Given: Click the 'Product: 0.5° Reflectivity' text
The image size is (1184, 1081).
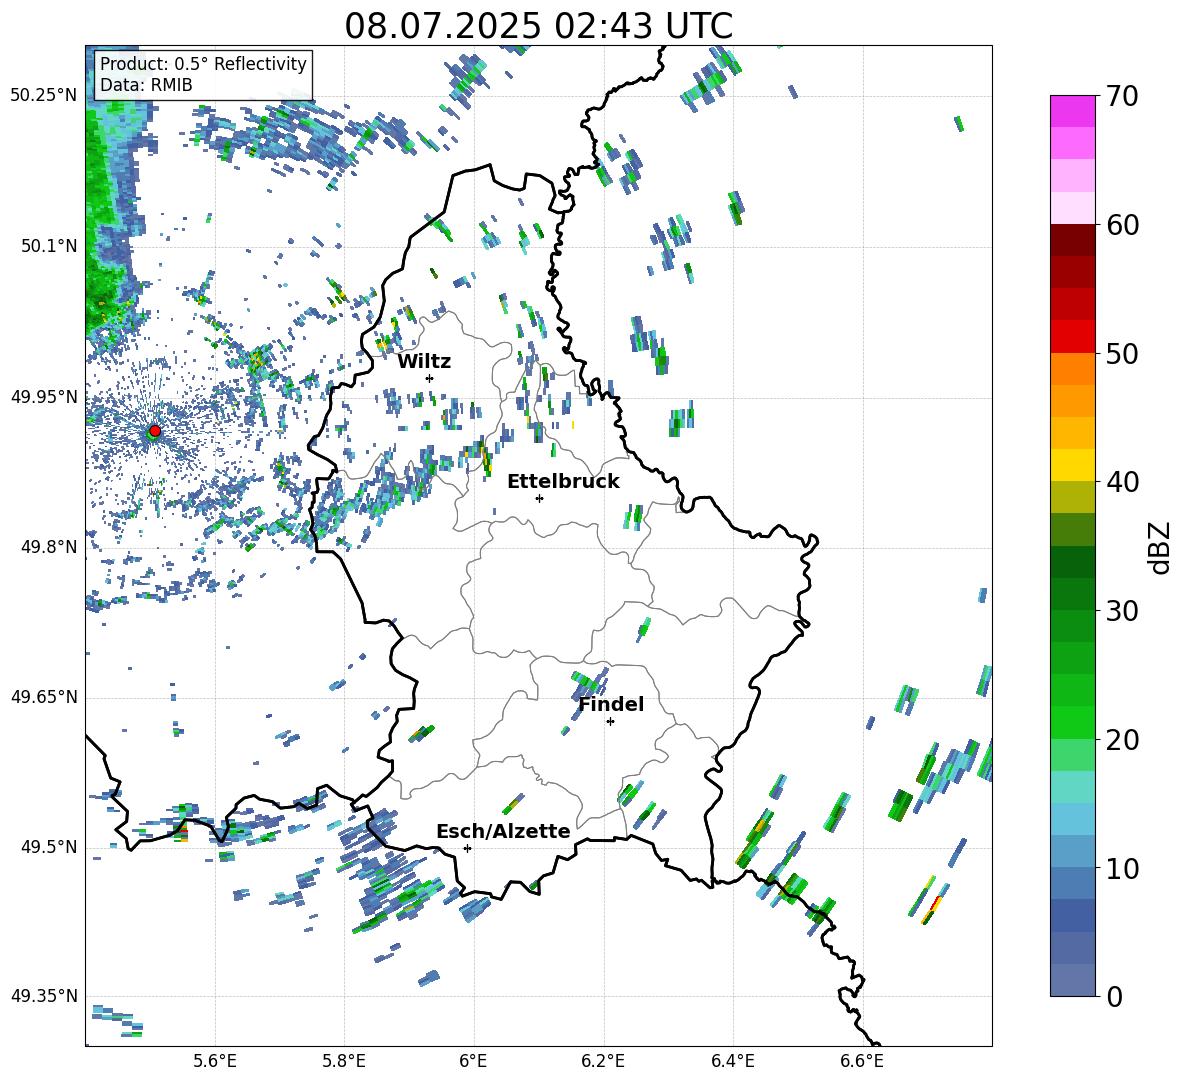Looking at the screenshot, I should [203, 63].
